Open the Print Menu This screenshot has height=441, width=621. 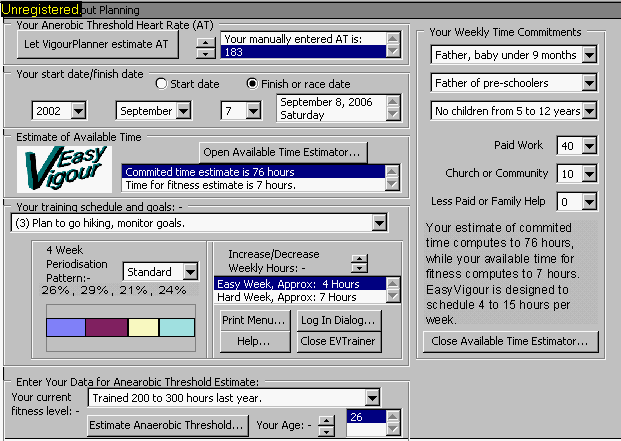coord(255,320)
